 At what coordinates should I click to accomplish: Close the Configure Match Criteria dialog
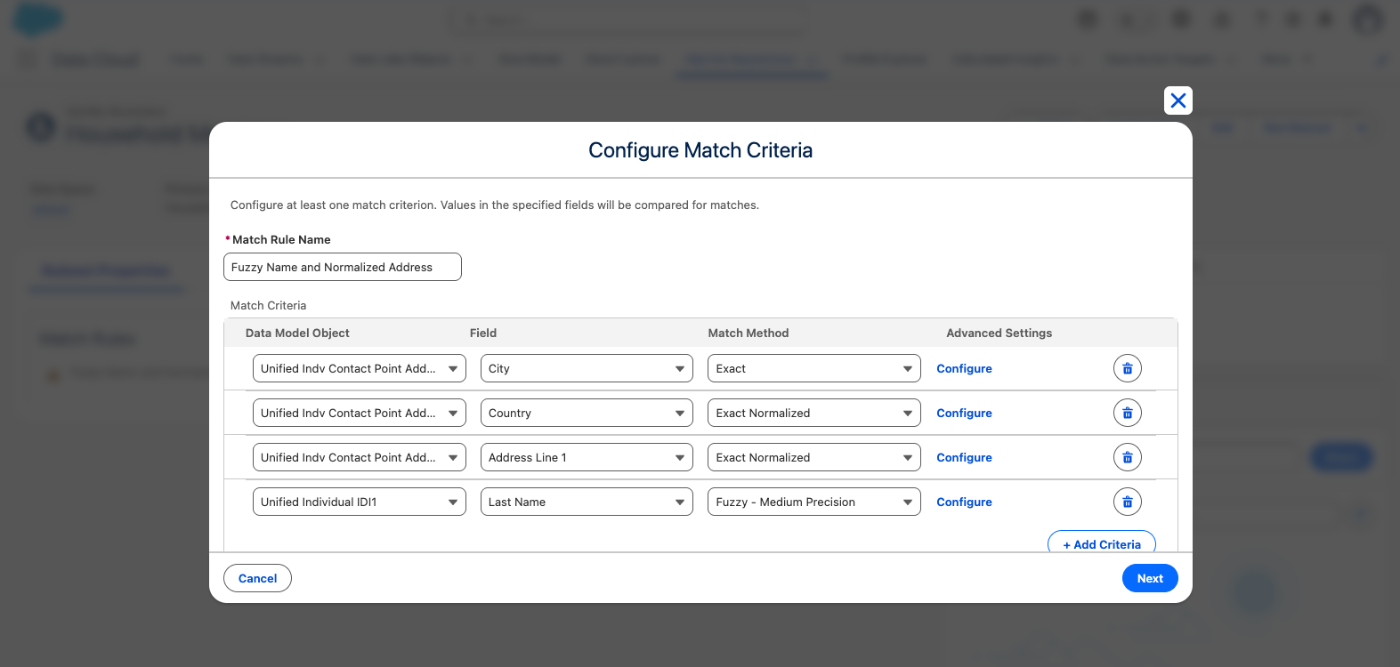1178,100
